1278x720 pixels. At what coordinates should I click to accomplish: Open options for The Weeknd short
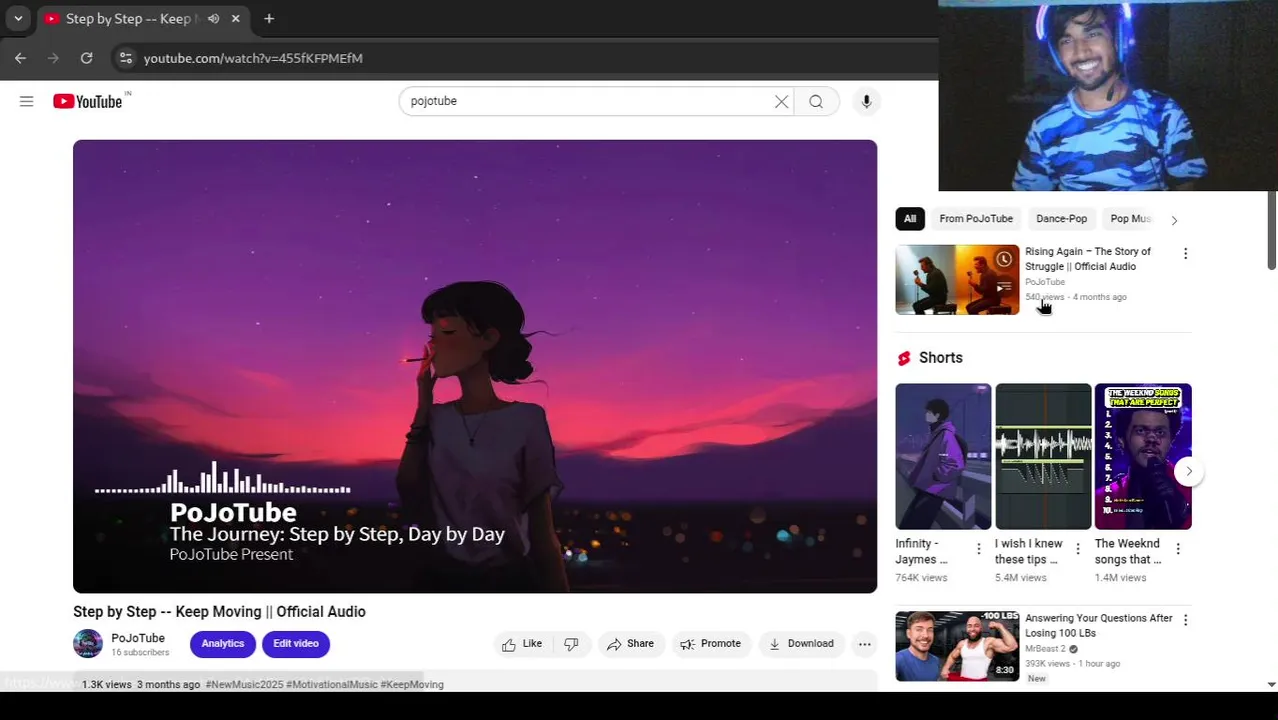click(1178, 549)
